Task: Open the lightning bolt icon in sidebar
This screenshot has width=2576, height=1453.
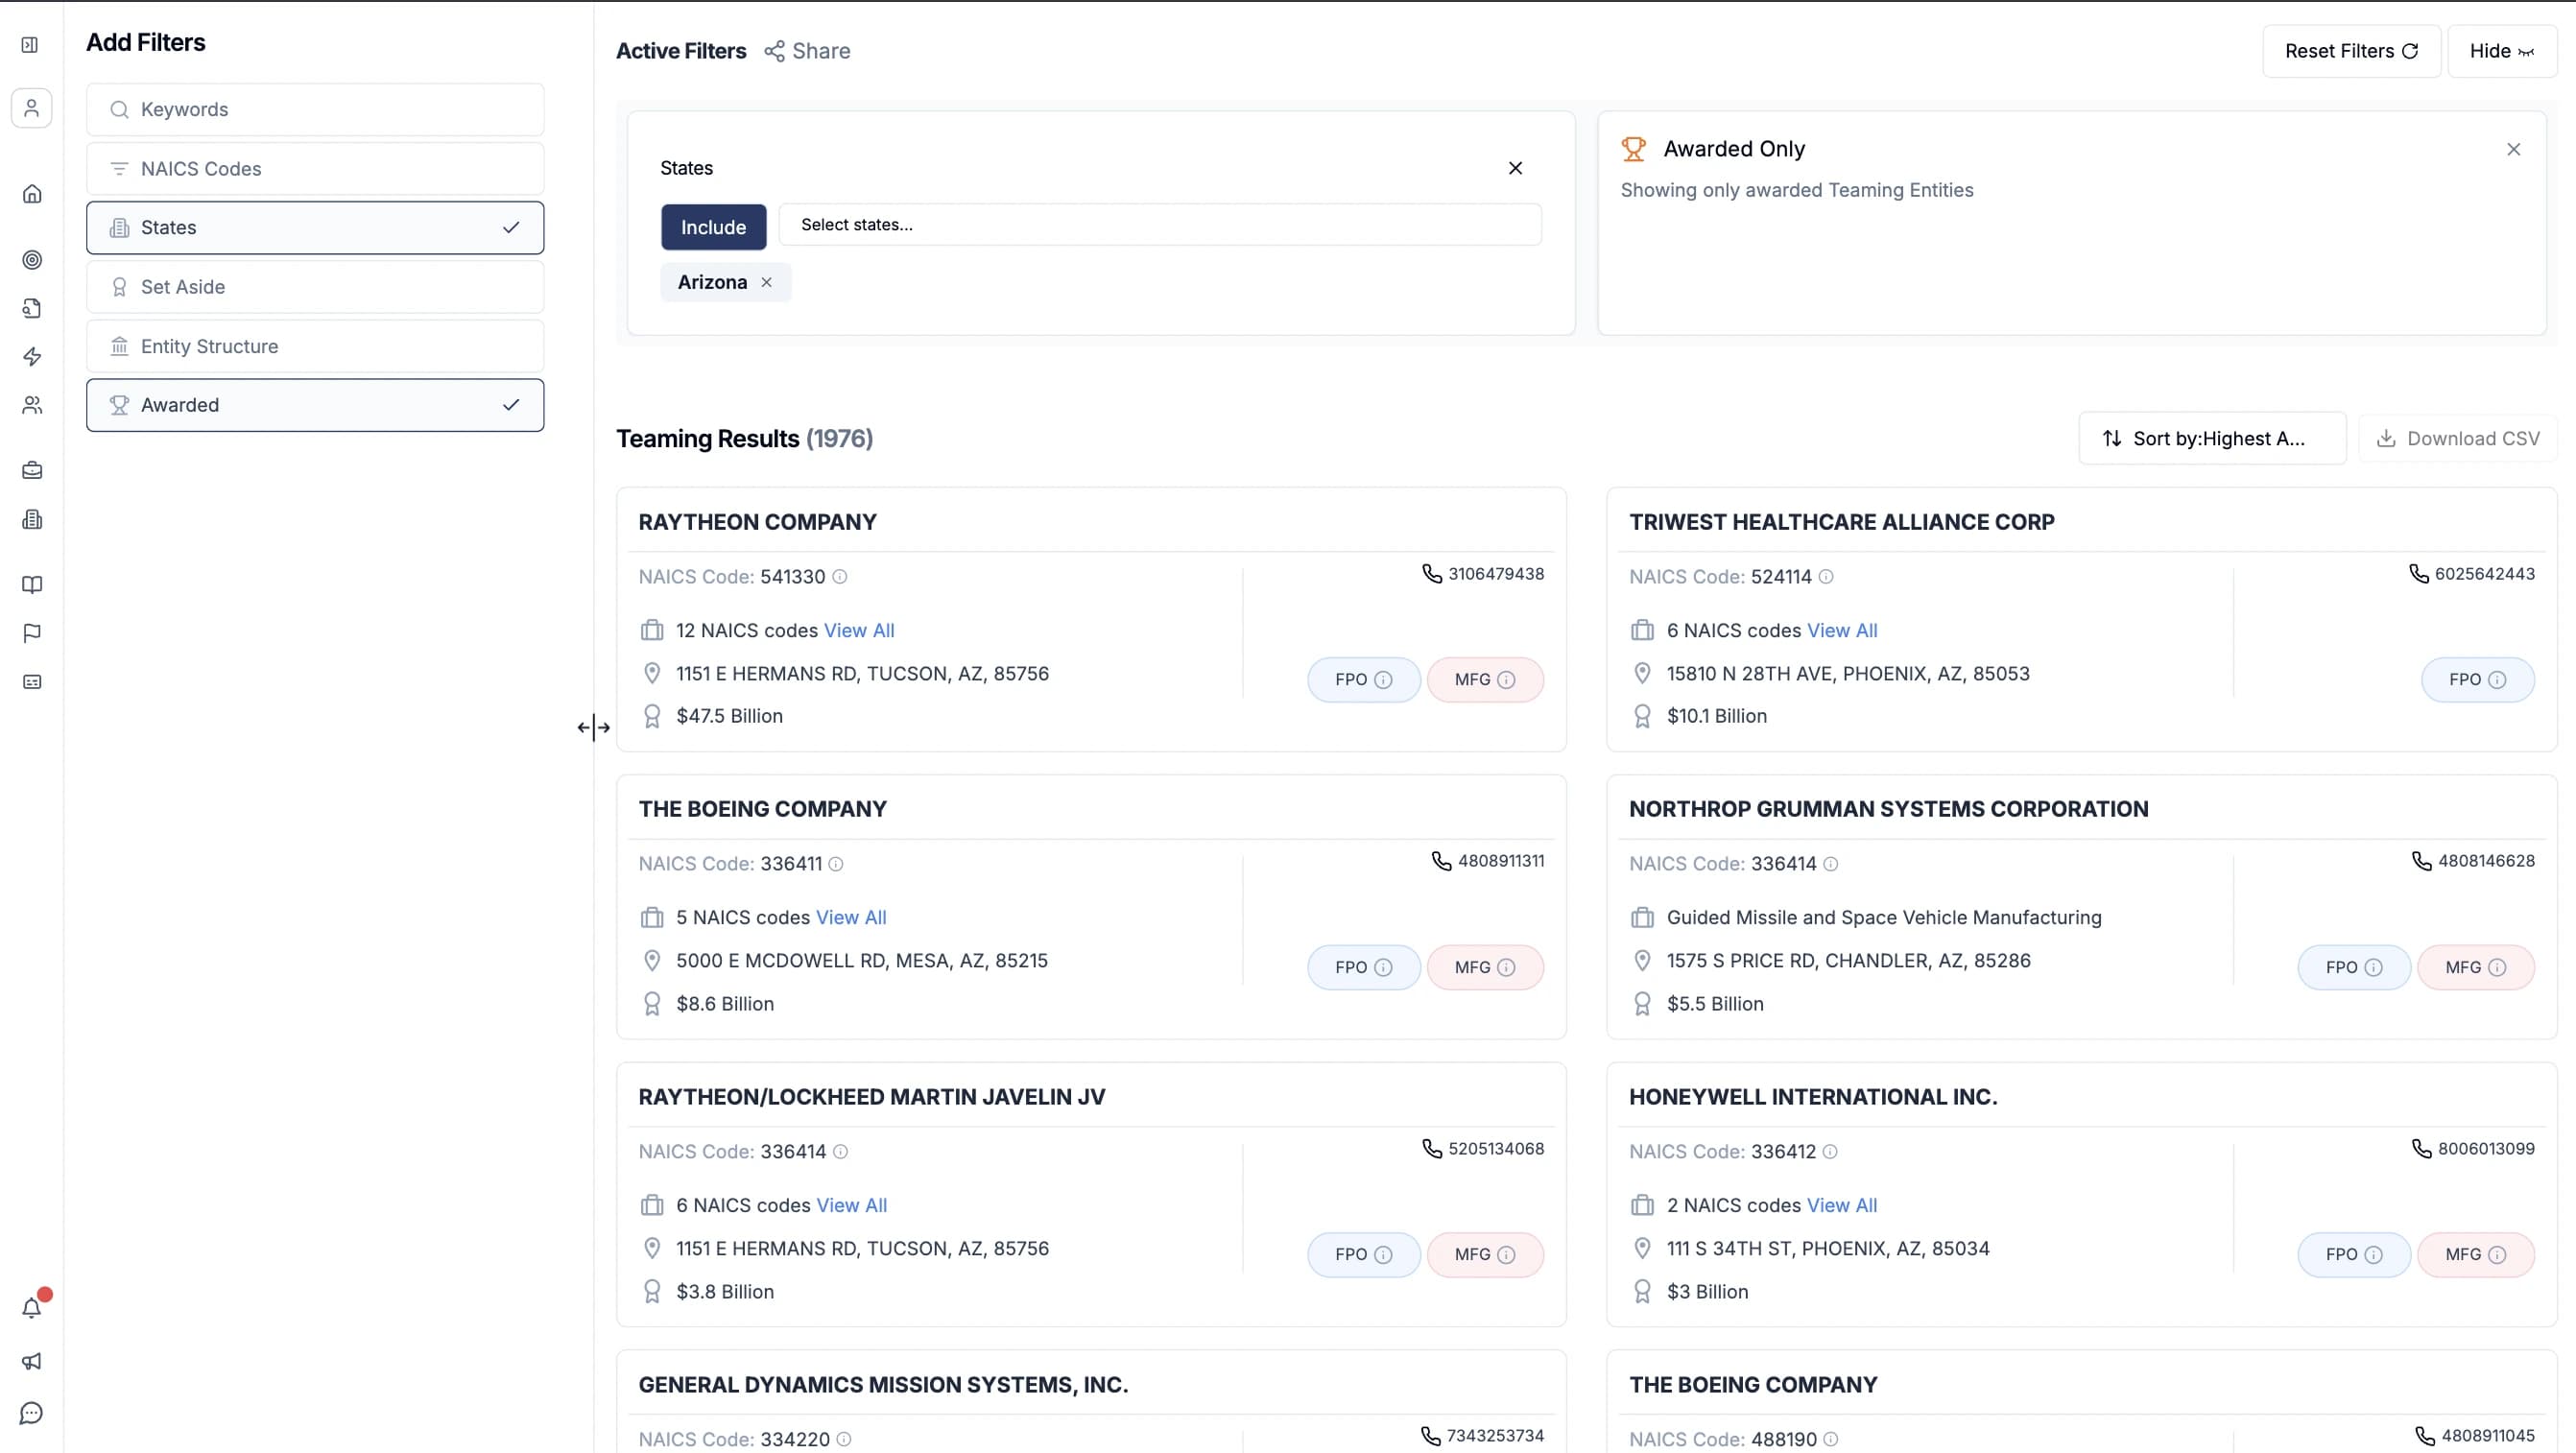Action: point(32,357)
